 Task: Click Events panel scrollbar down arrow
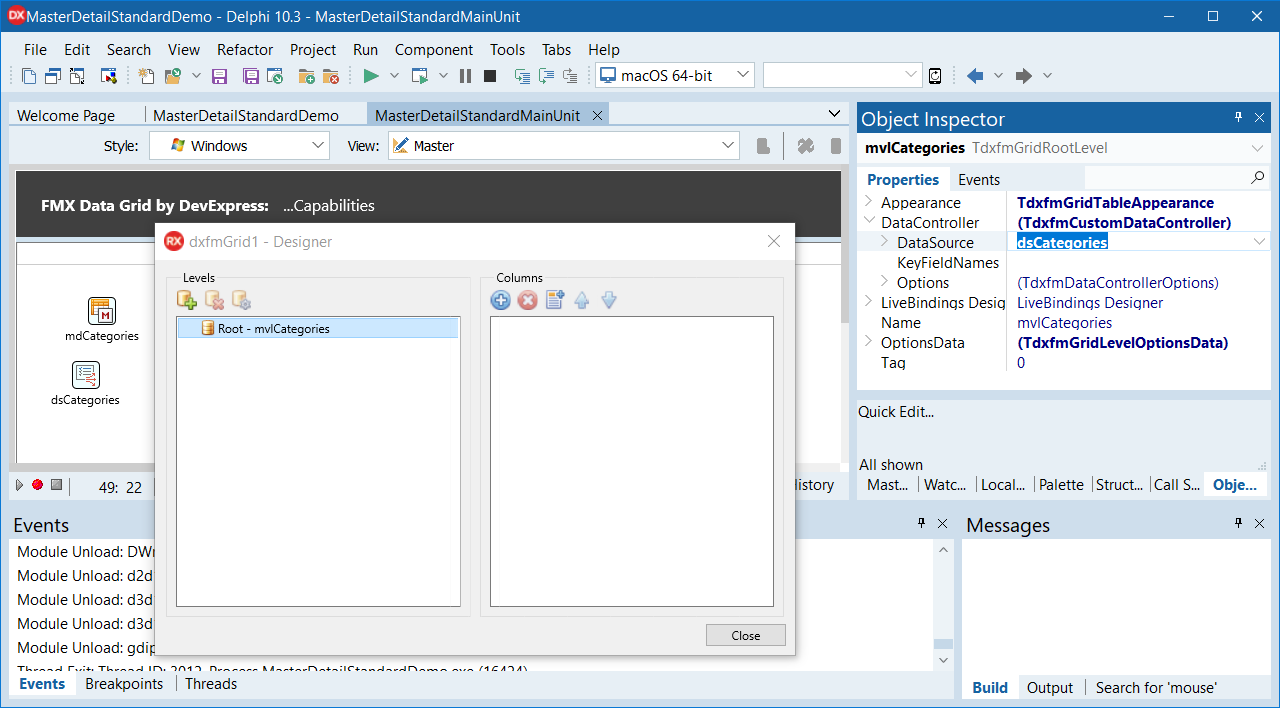click(x=943, y=660)
